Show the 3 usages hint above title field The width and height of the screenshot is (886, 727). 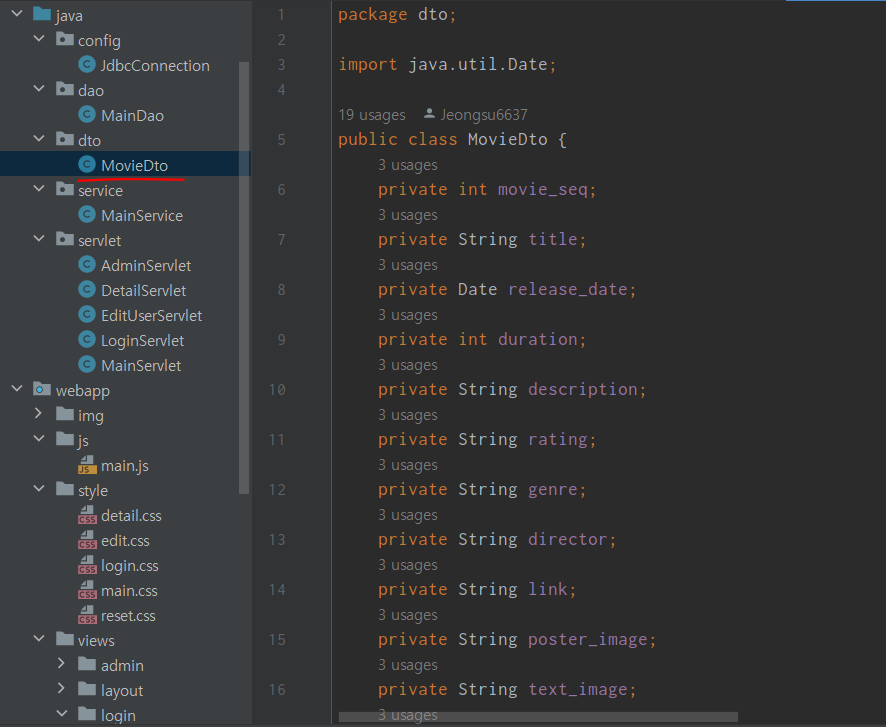407,215
